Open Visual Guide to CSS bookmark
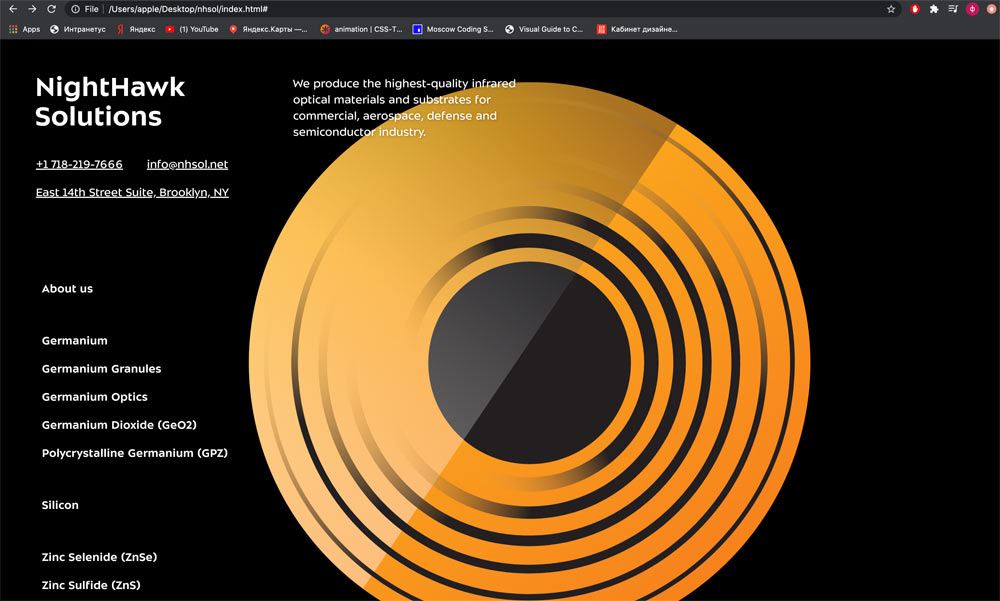The height and width of the screenshot is (601, 1000). click(544, 29)
